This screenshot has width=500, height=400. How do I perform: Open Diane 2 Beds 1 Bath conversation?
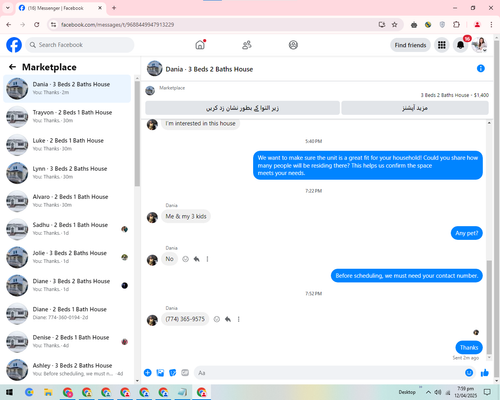point(67,313)
